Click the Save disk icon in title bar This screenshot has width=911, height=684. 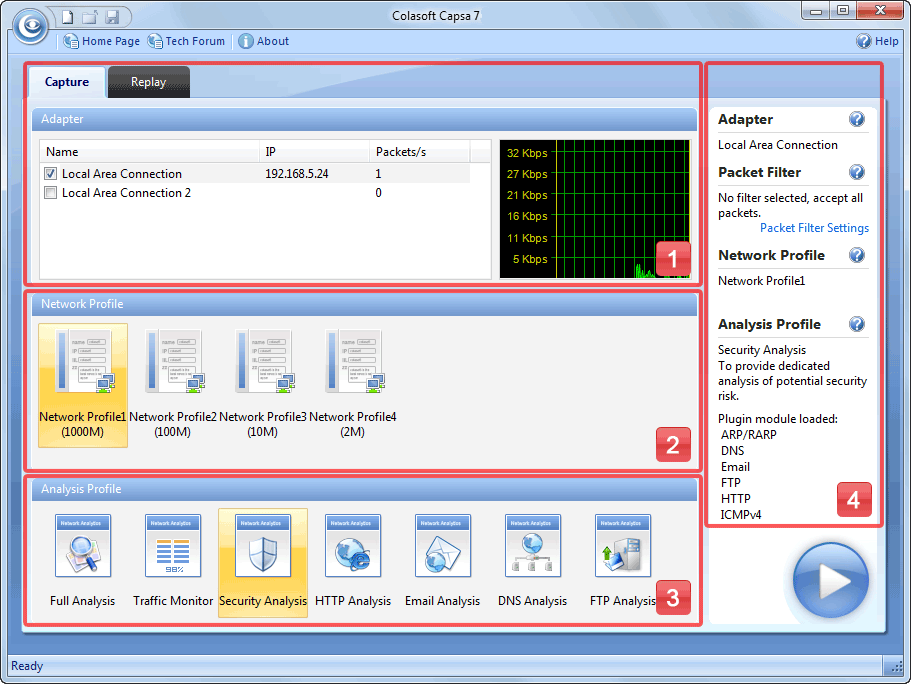click(x=112, y=17)
